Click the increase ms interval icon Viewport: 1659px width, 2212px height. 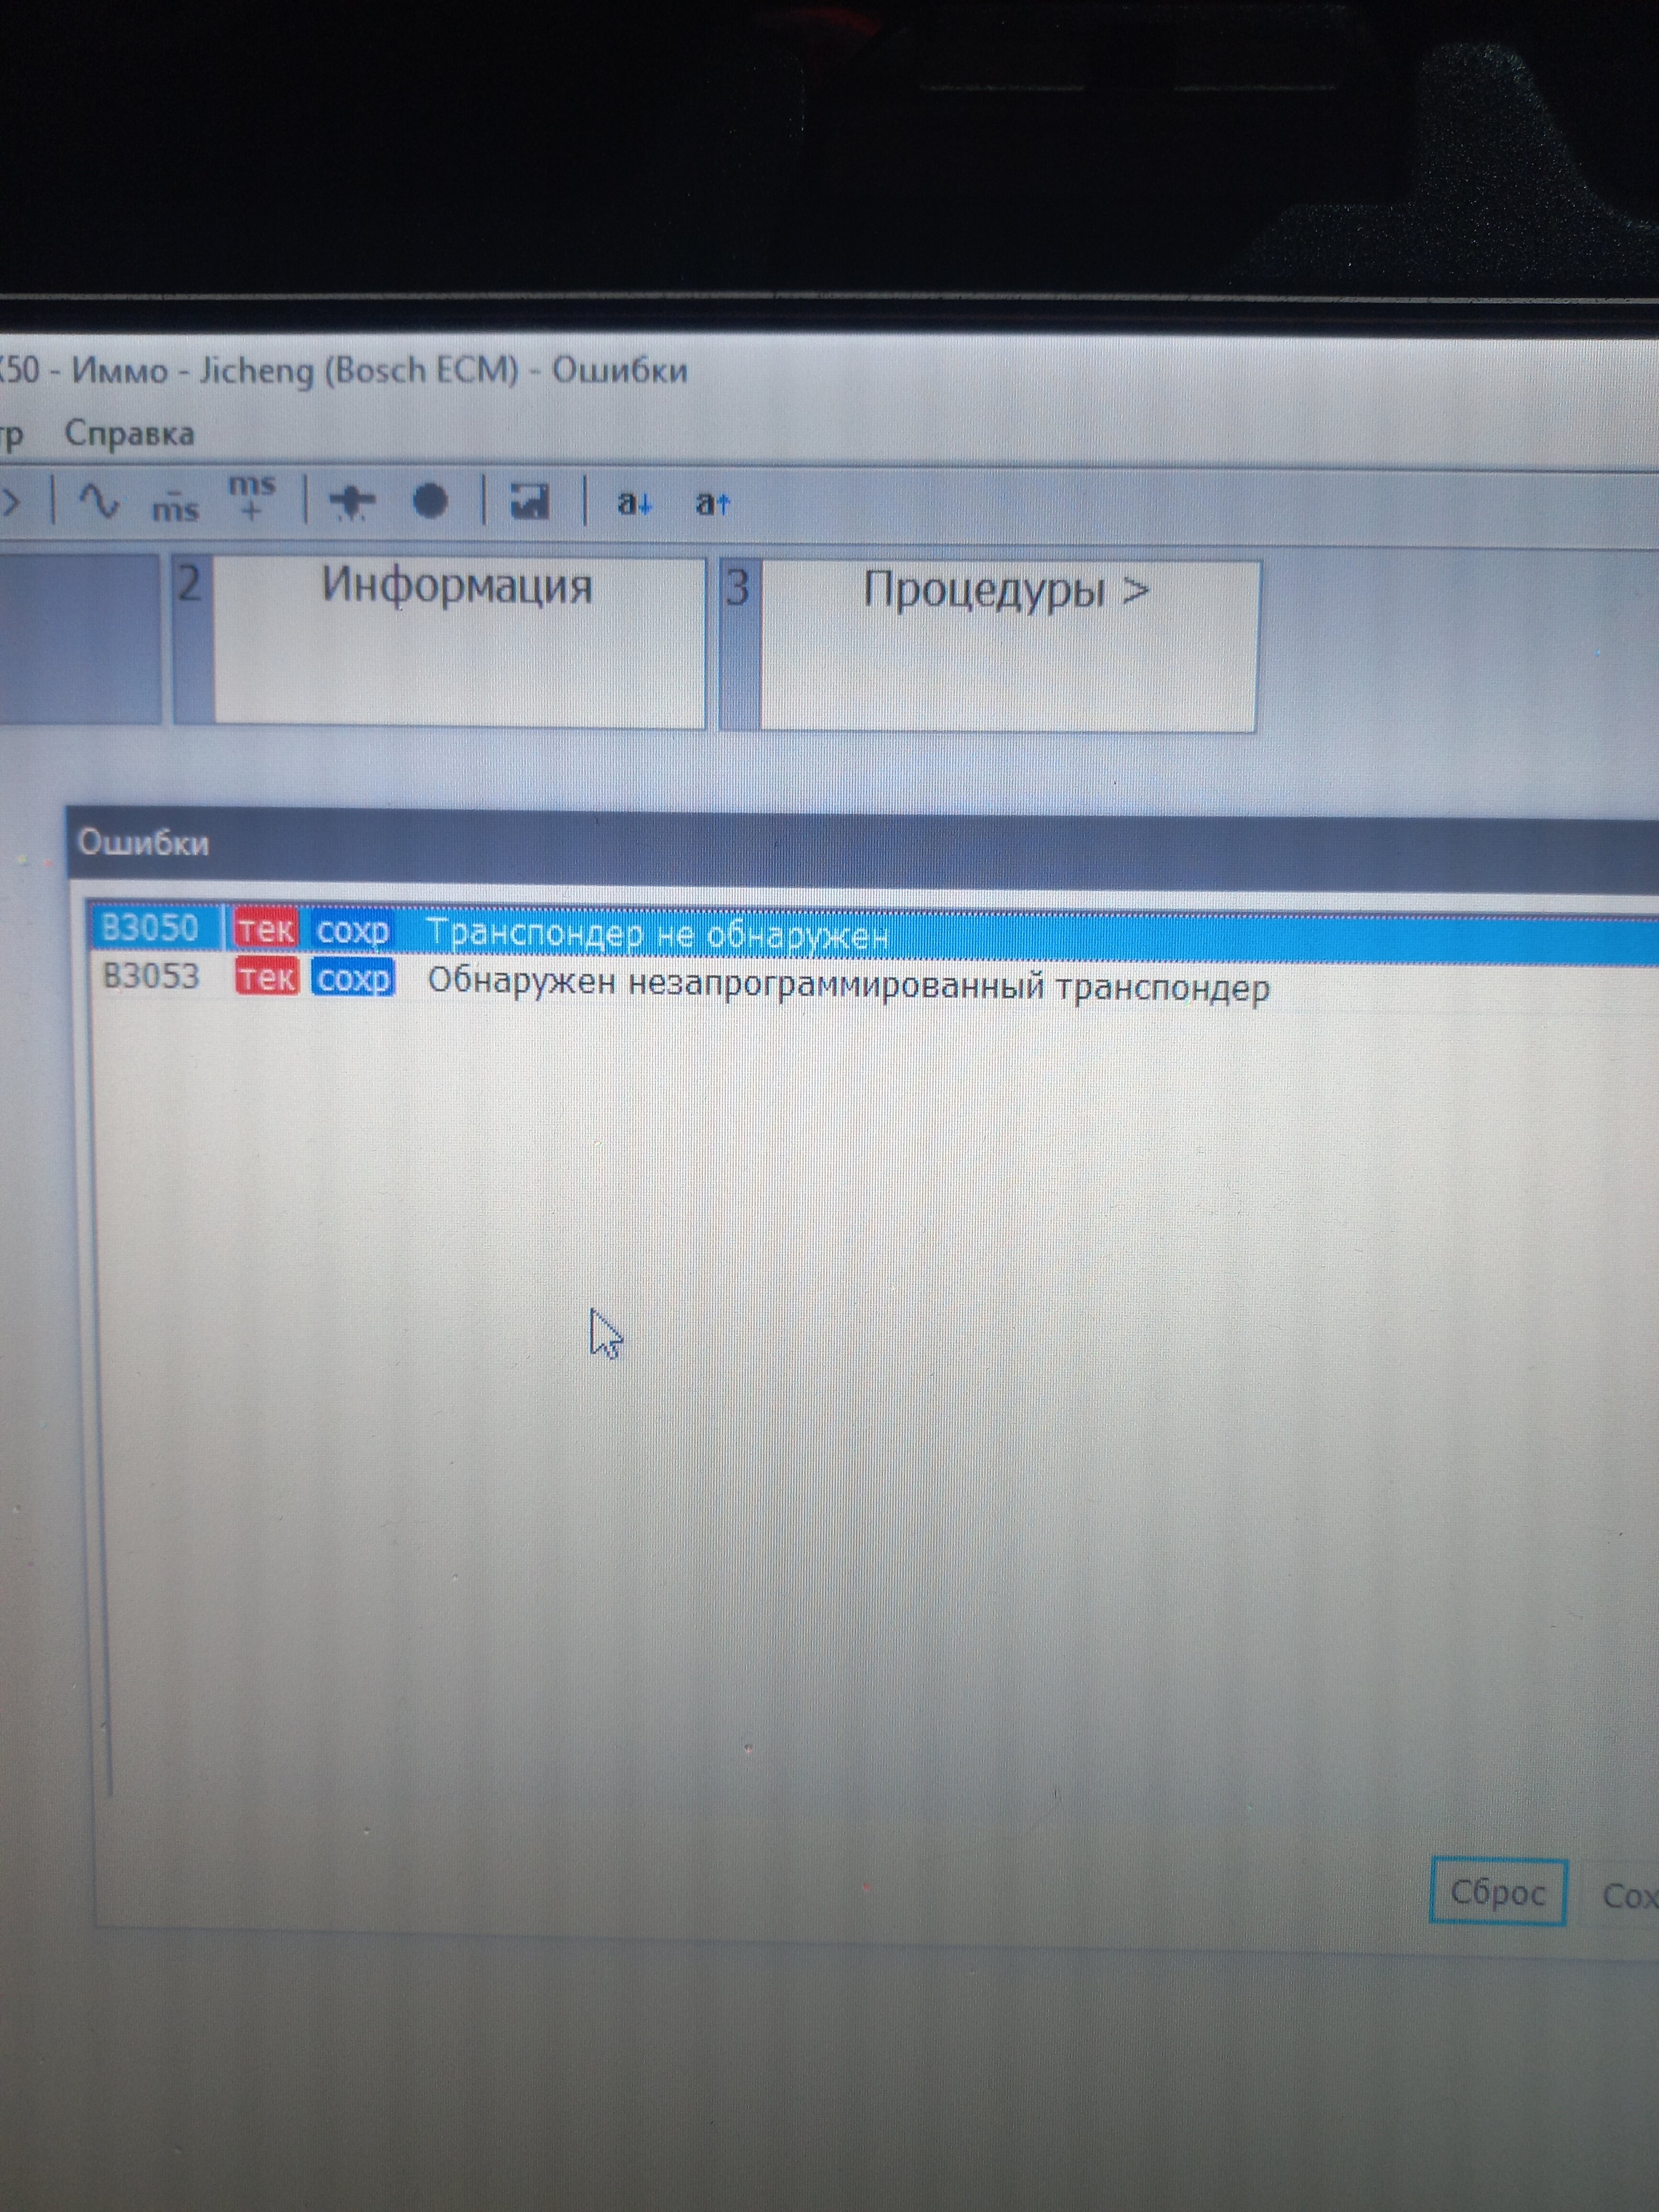click(252, 497)
